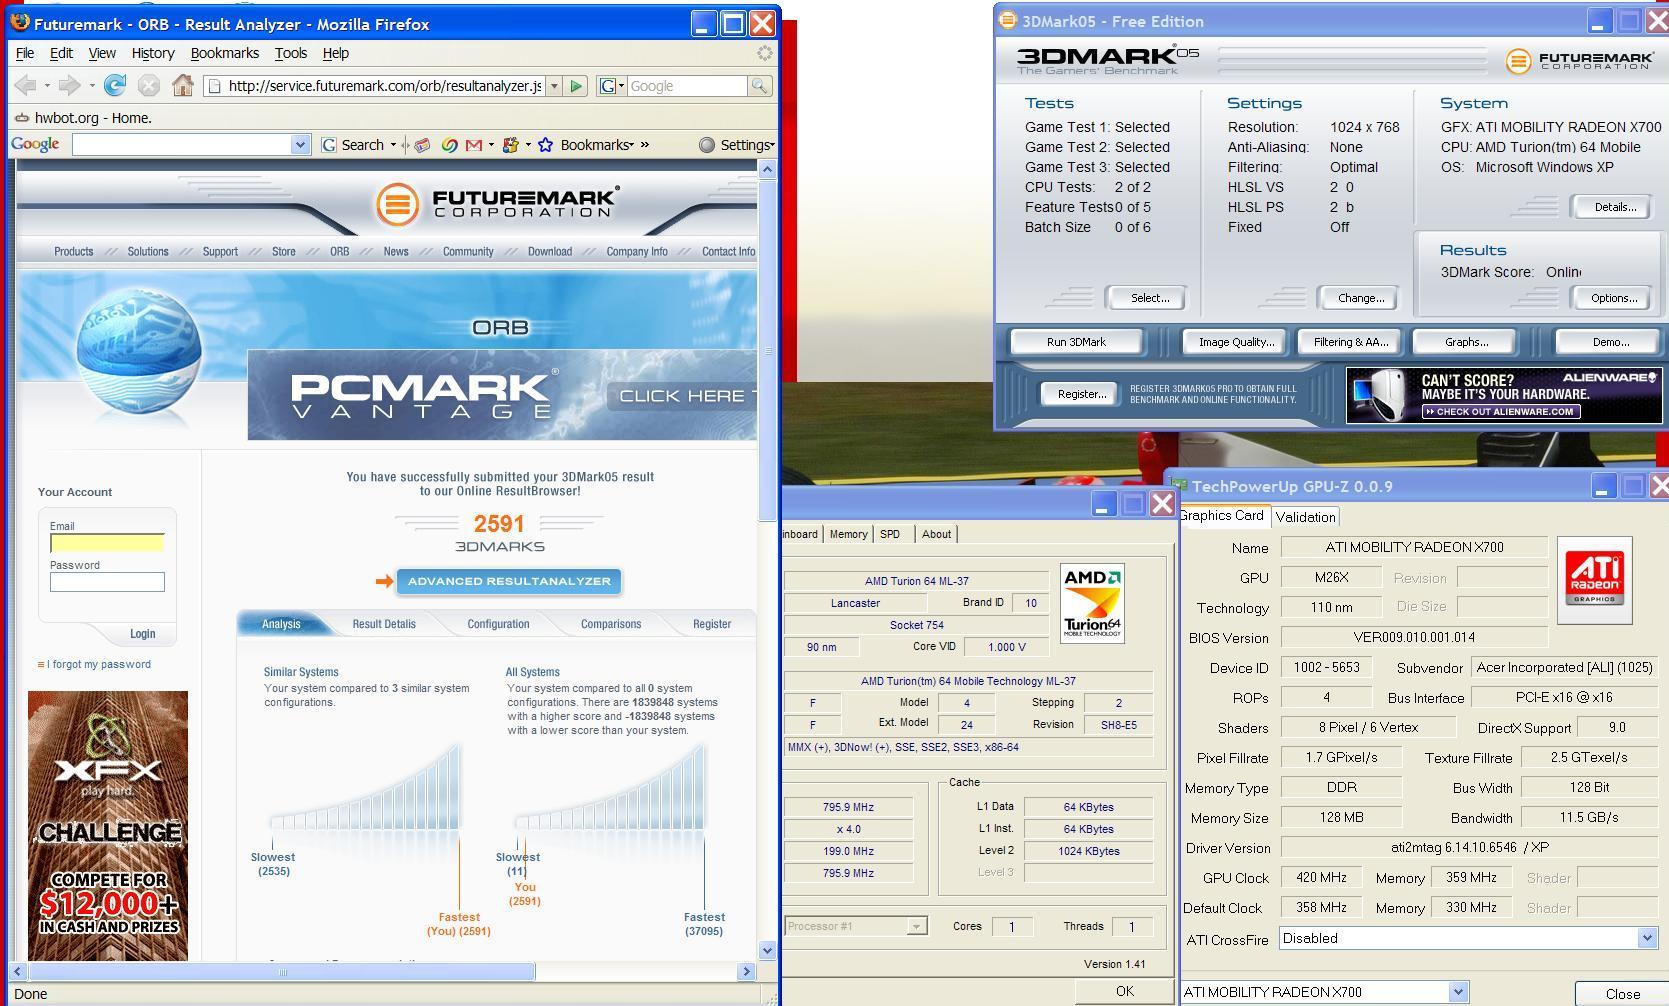
Task: Click the Alienware ad banner
Action: click(1504, 395)
